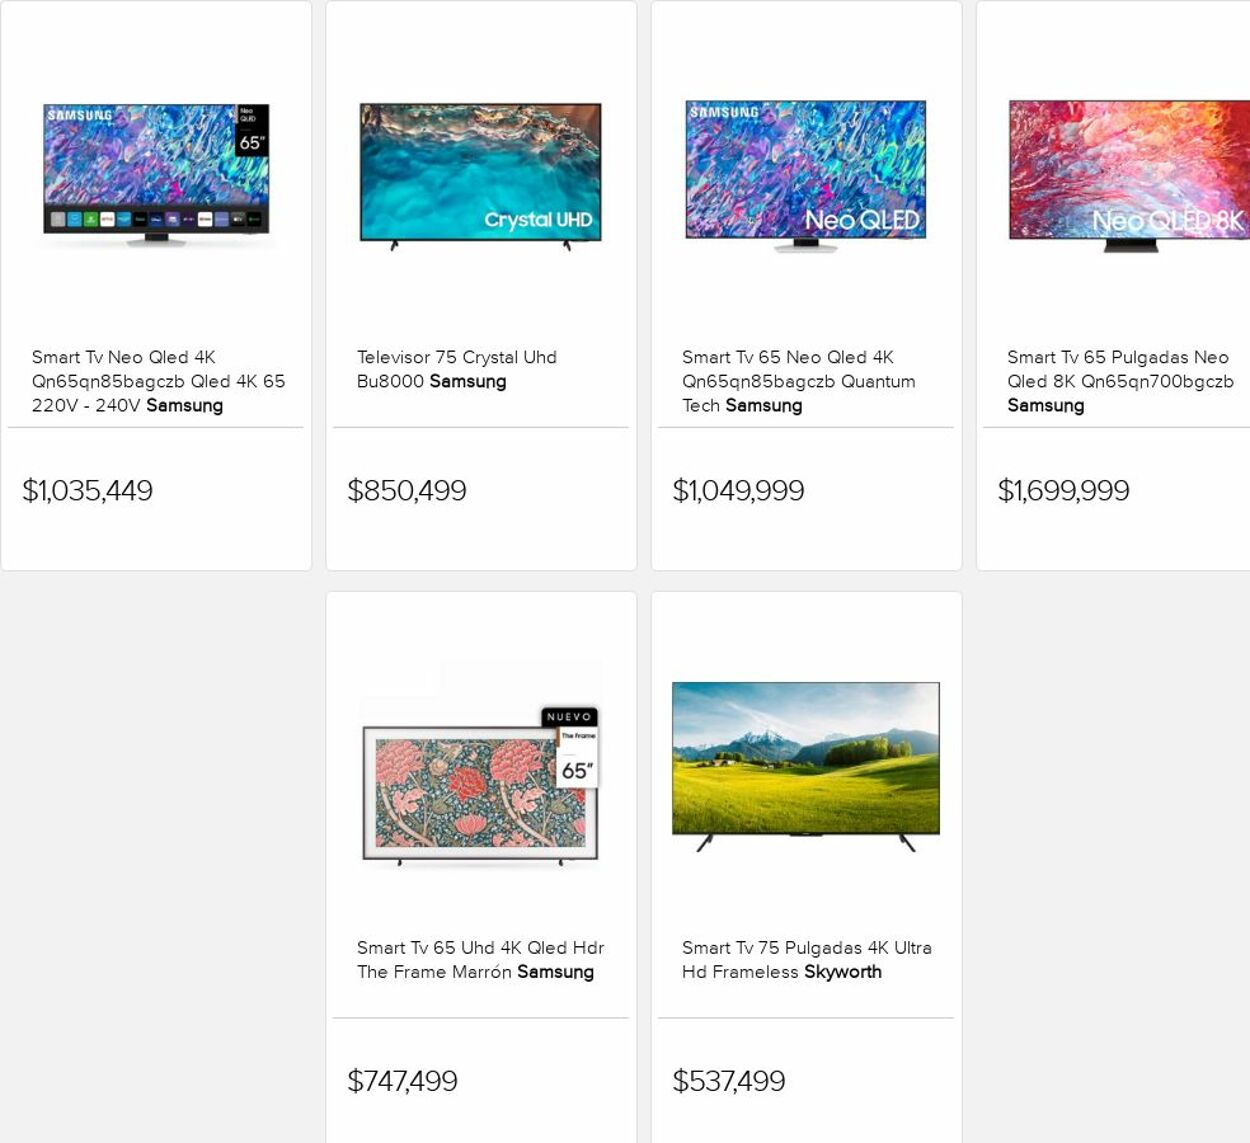Select the $1,699,999 price

1063,490
